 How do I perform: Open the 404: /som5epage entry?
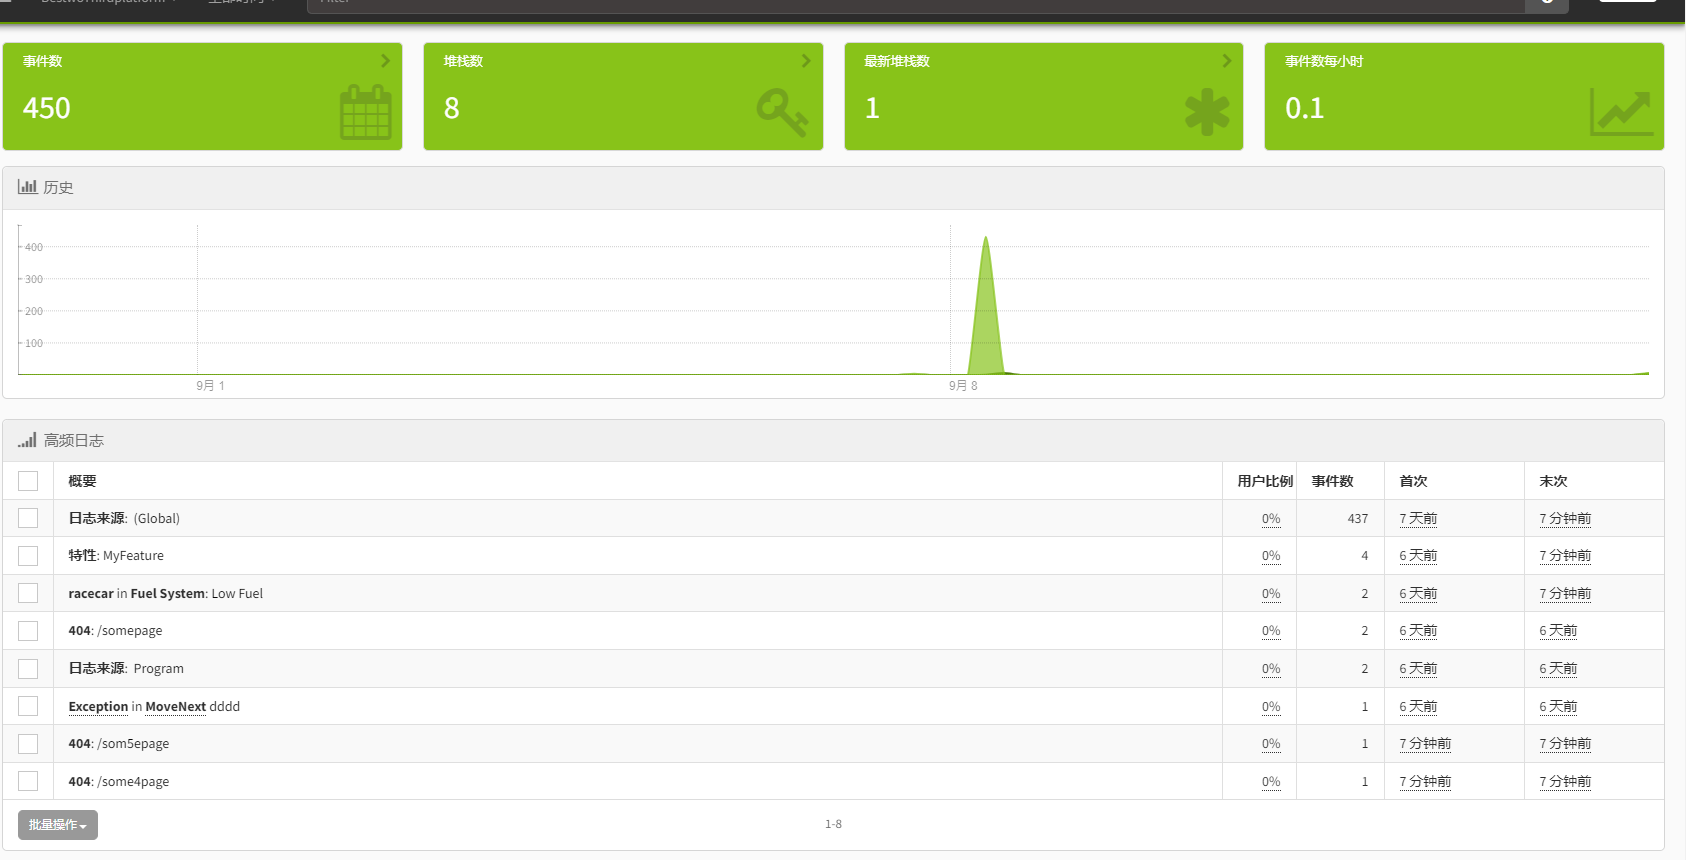[x=119, y=744]
